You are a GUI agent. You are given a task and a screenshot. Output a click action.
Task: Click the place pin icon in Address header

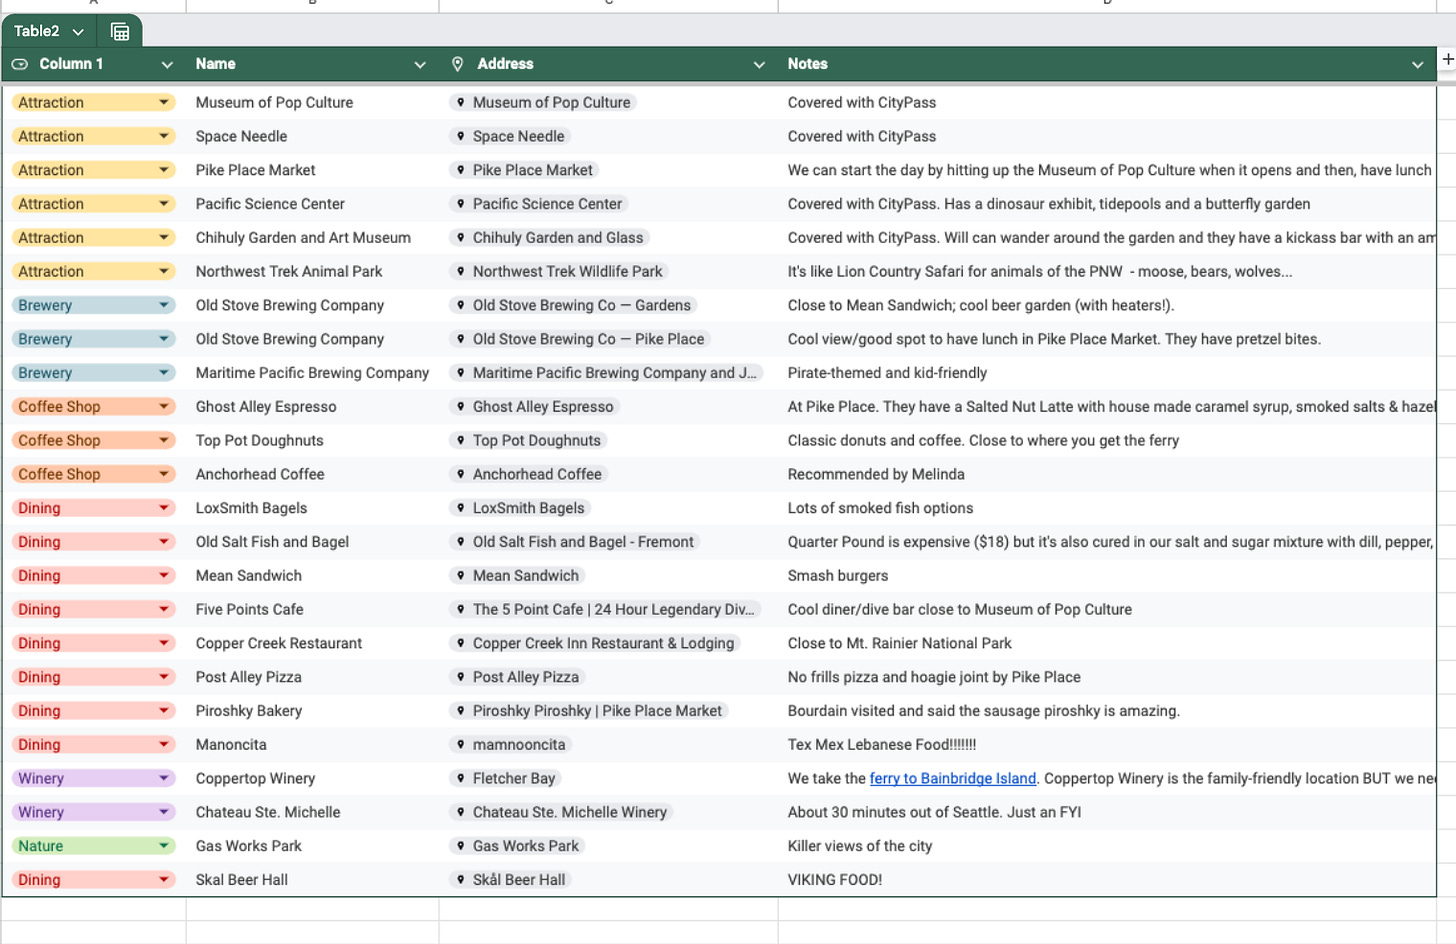pyautogui.click(x=457, y=64)
